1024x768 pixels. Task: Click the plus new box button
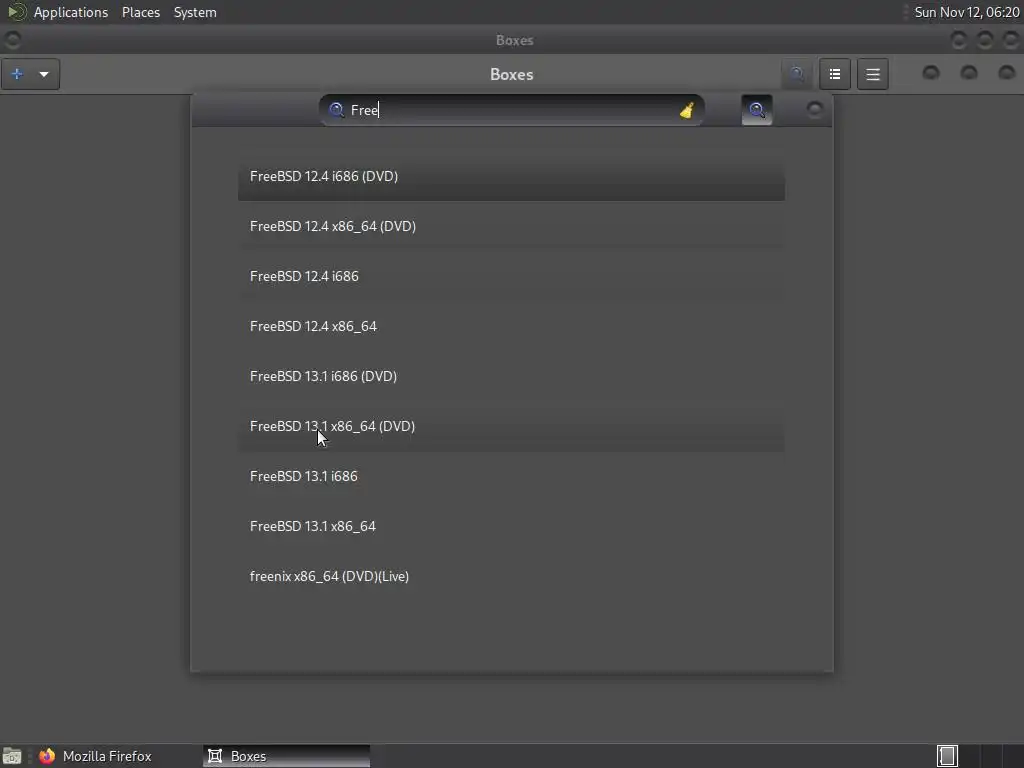coord(17,74)
